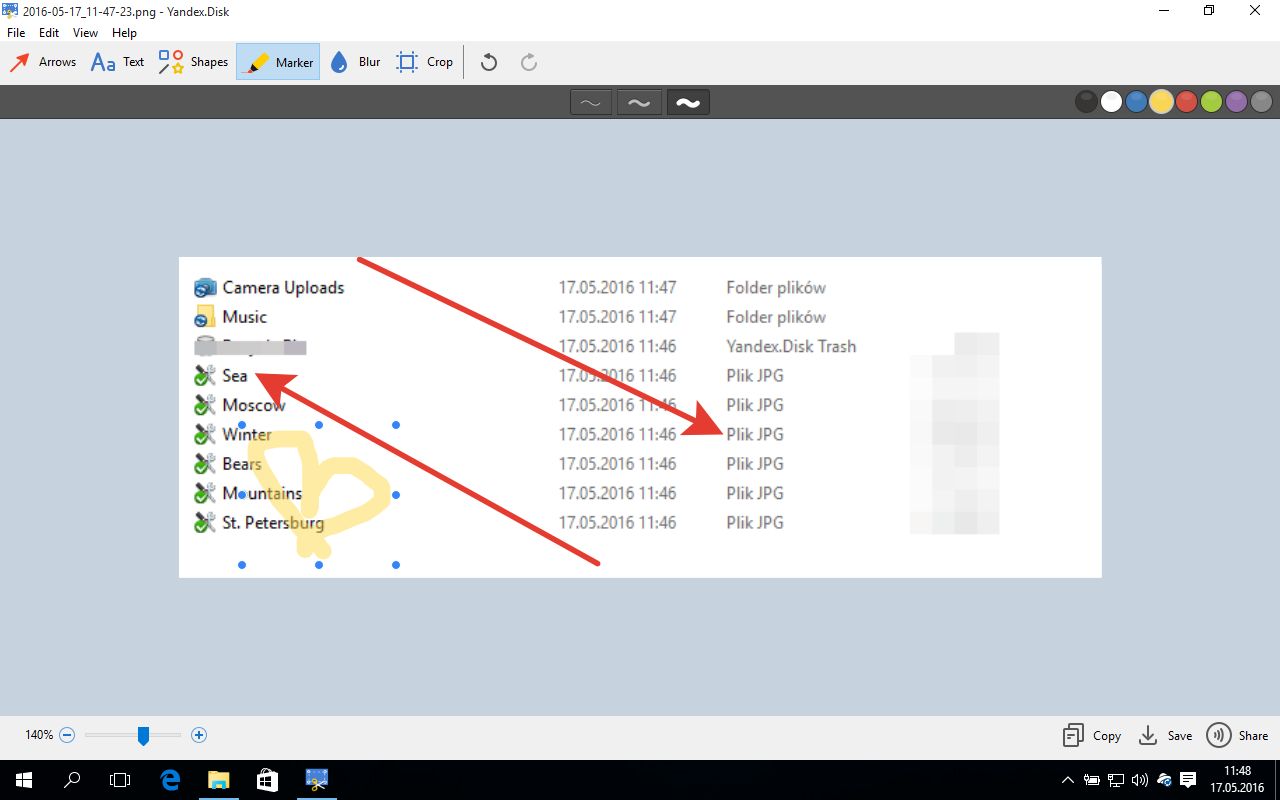1280x800 pixels.
Task: Click the battery icon in the system tray
Action: pyautogui.click(x=1092, y=780)
